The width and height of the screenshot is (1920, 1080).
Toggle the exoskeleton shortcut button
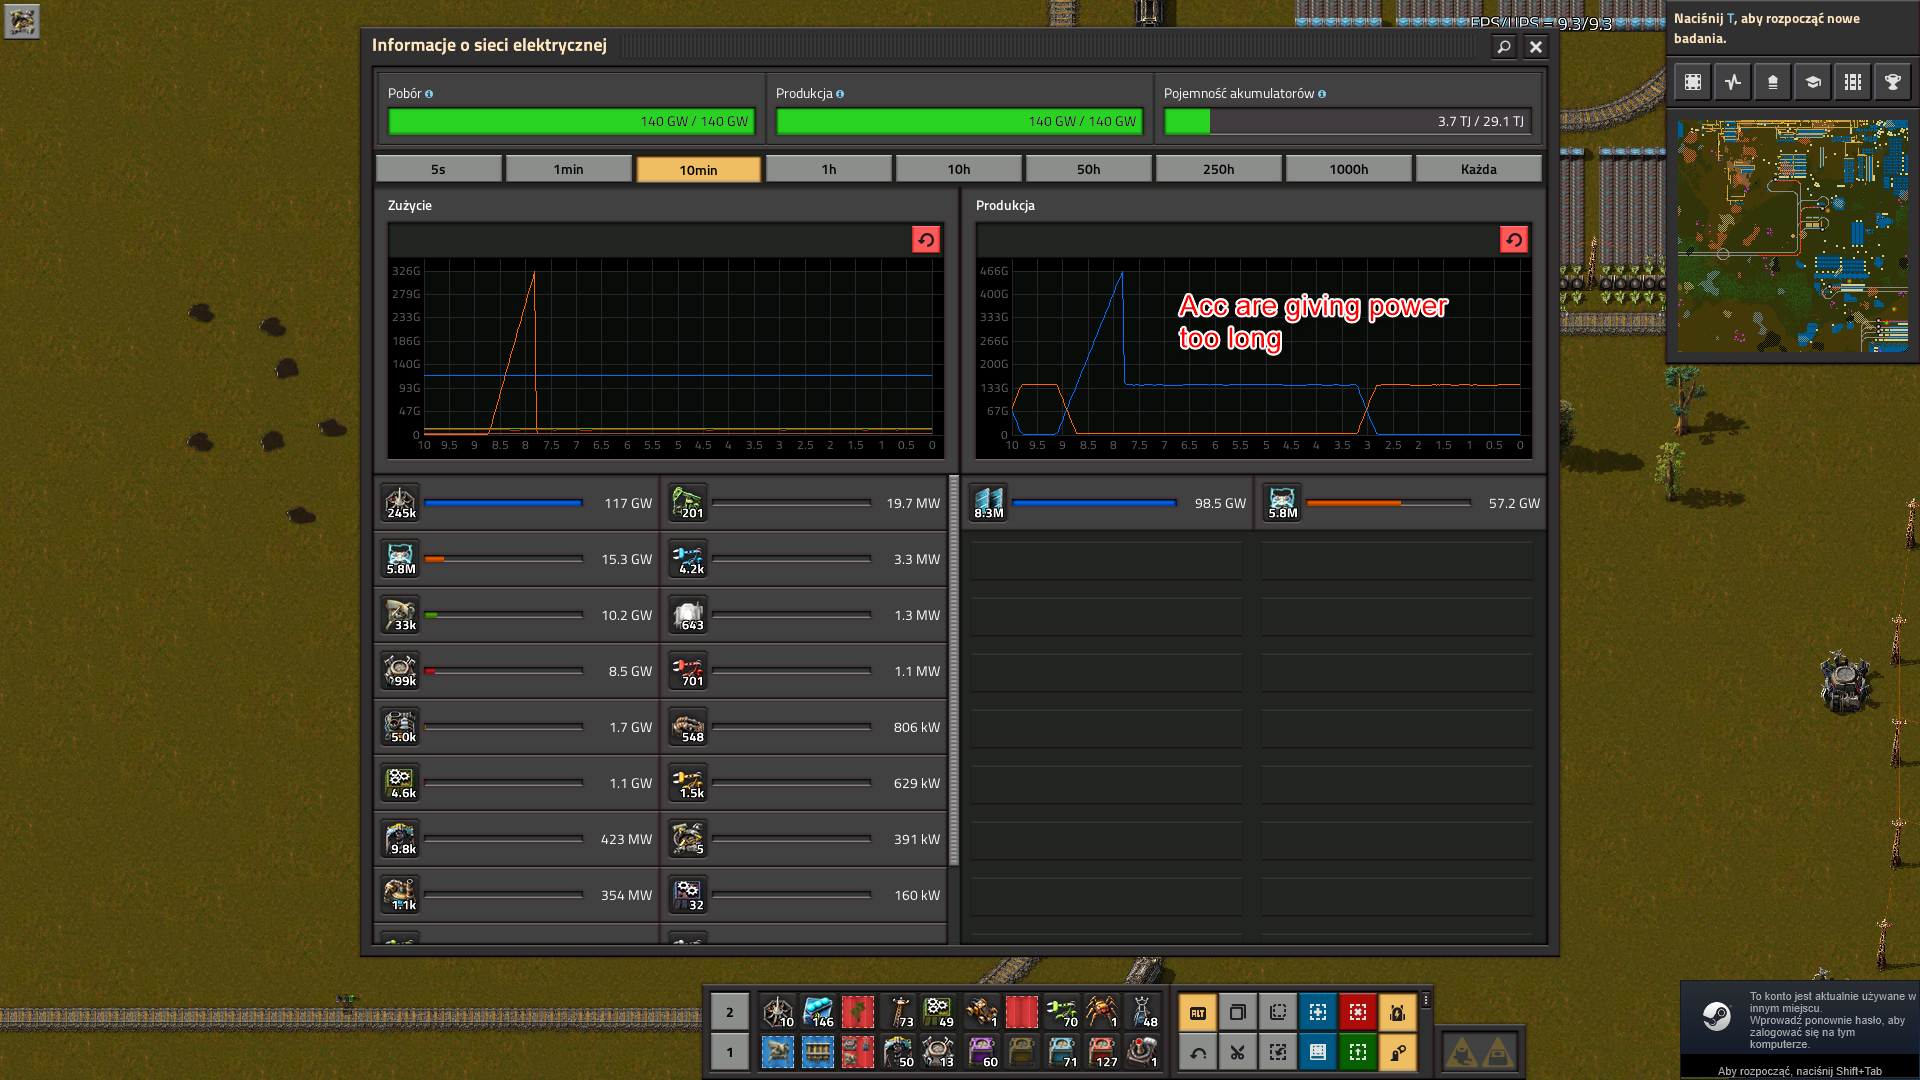click(1397, 1052)
